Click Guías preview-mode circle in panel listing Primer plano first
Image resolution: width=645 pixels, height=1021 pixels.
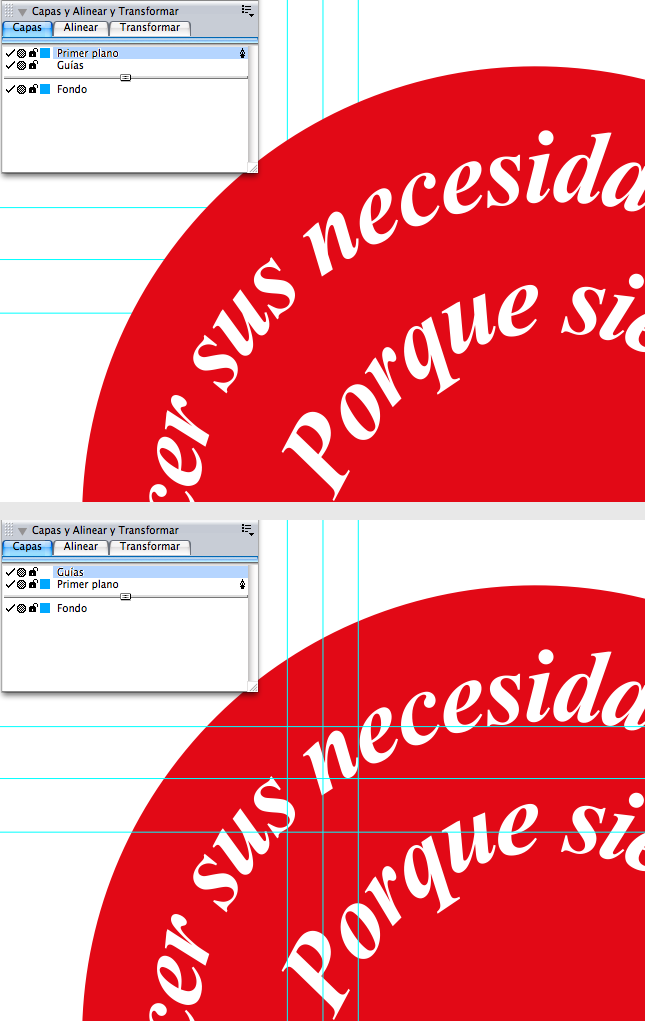tap(21, 65)
